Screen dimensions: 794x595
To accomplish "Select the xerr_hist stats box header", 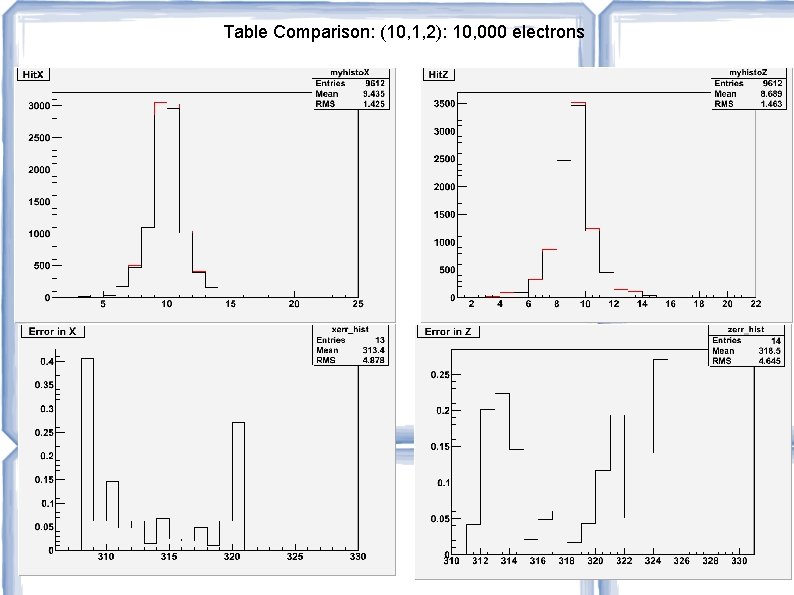I will [x=350, y=329].
